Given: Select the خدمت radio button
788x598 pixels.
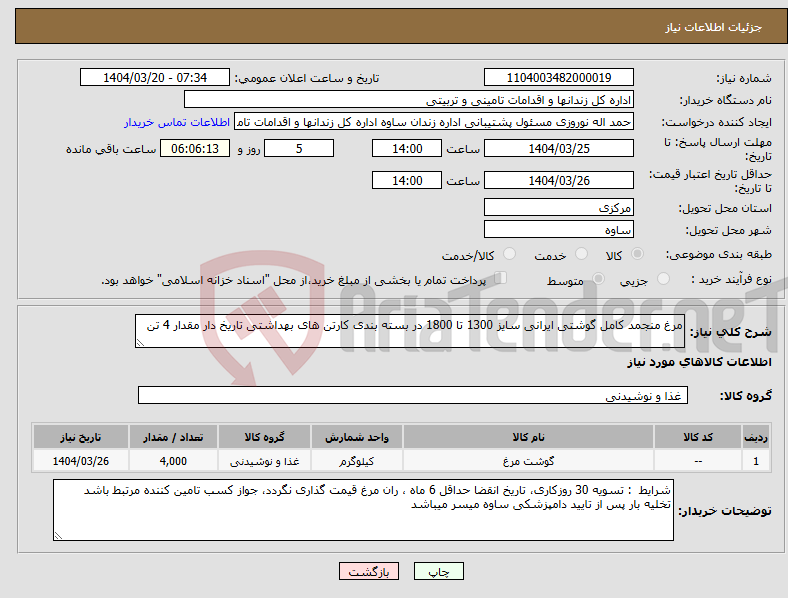Looking at the screenshot, I should pos(581,254).
